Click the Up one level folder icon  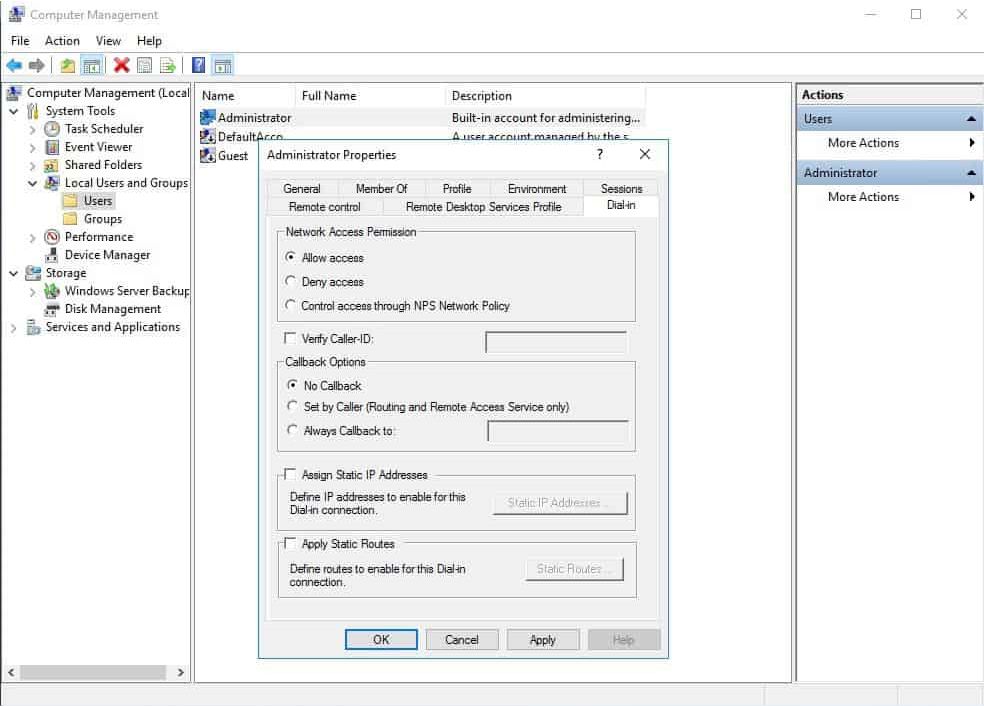(x=68, y=65)
